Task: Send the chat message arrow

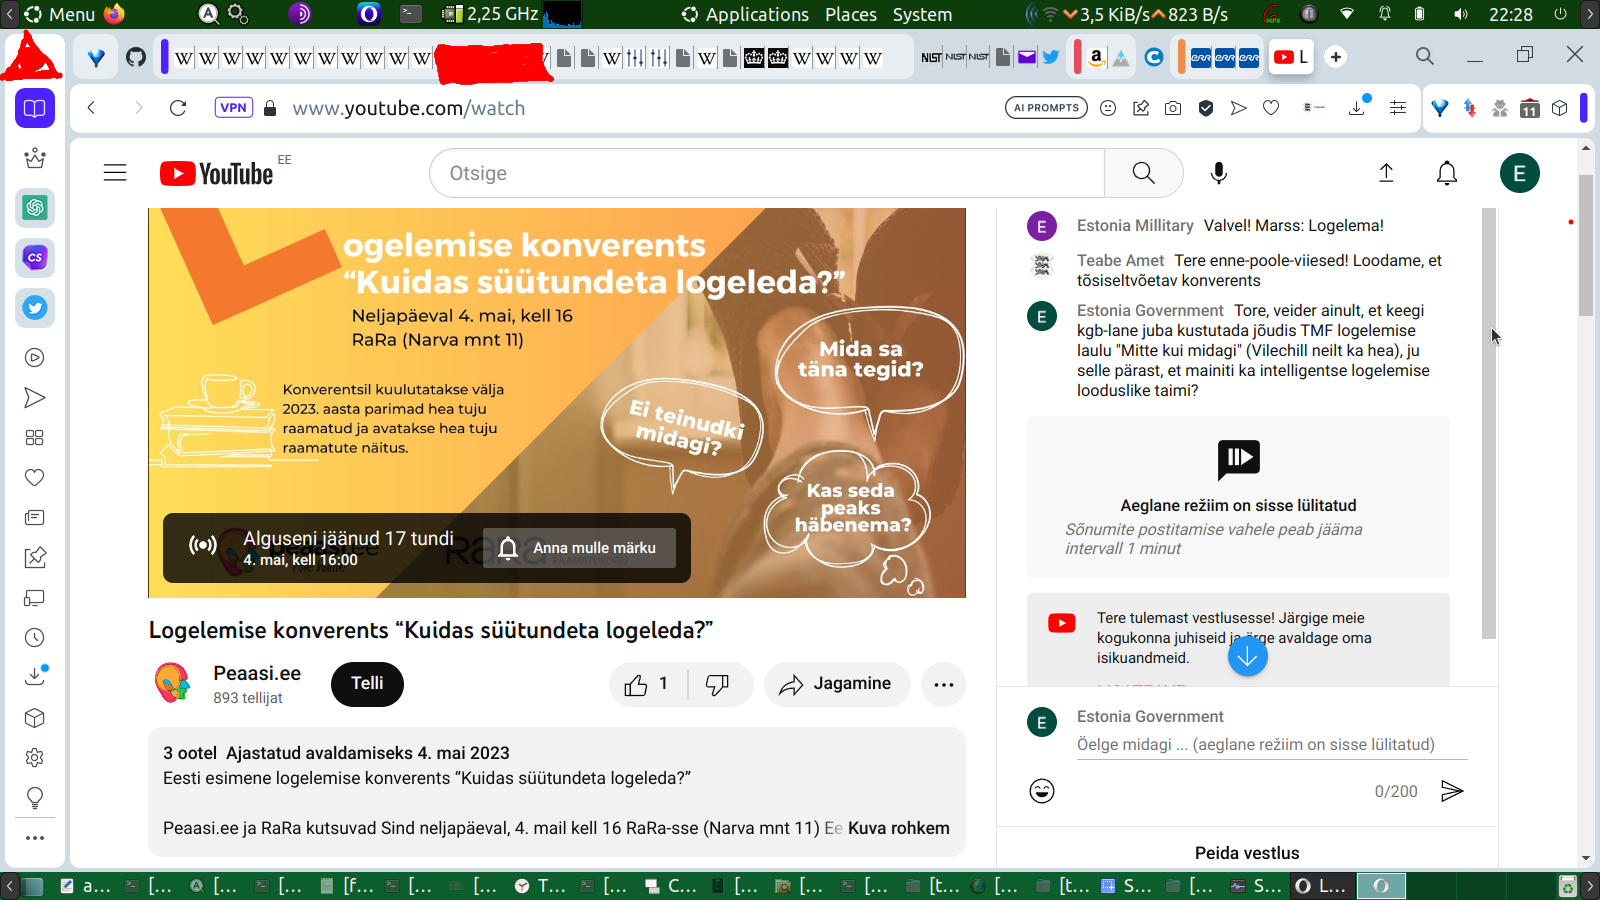Action: coord(1452,791)
